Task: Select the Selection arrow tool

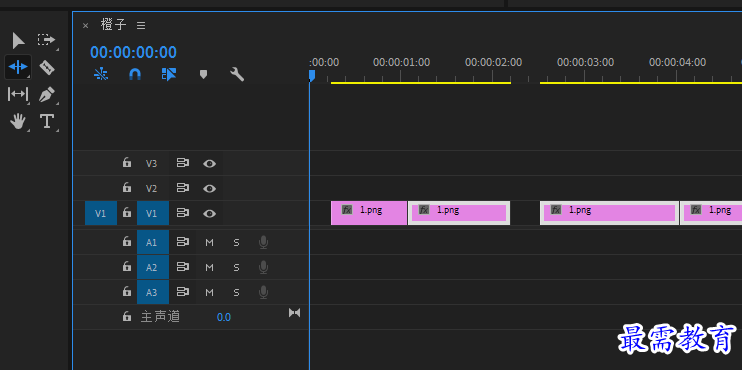Action: (x=18, y=41)
